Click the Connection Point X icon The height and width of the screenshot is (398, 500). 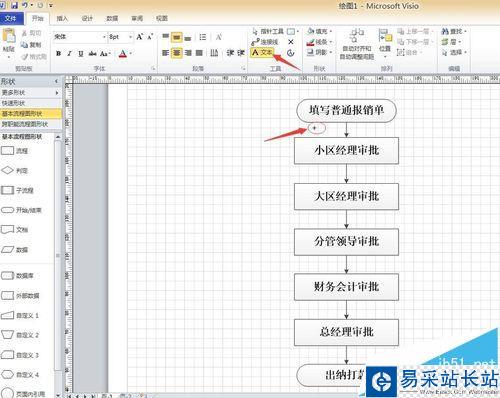click(x=291, y=42)
